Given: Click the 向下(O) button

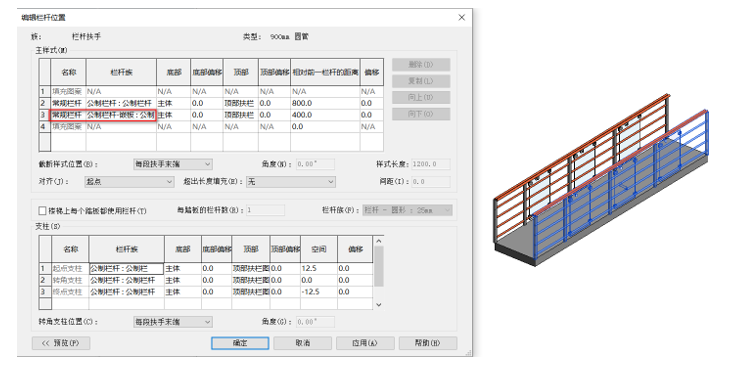Looking at the screenshot, I should click(x=421, y=114).
